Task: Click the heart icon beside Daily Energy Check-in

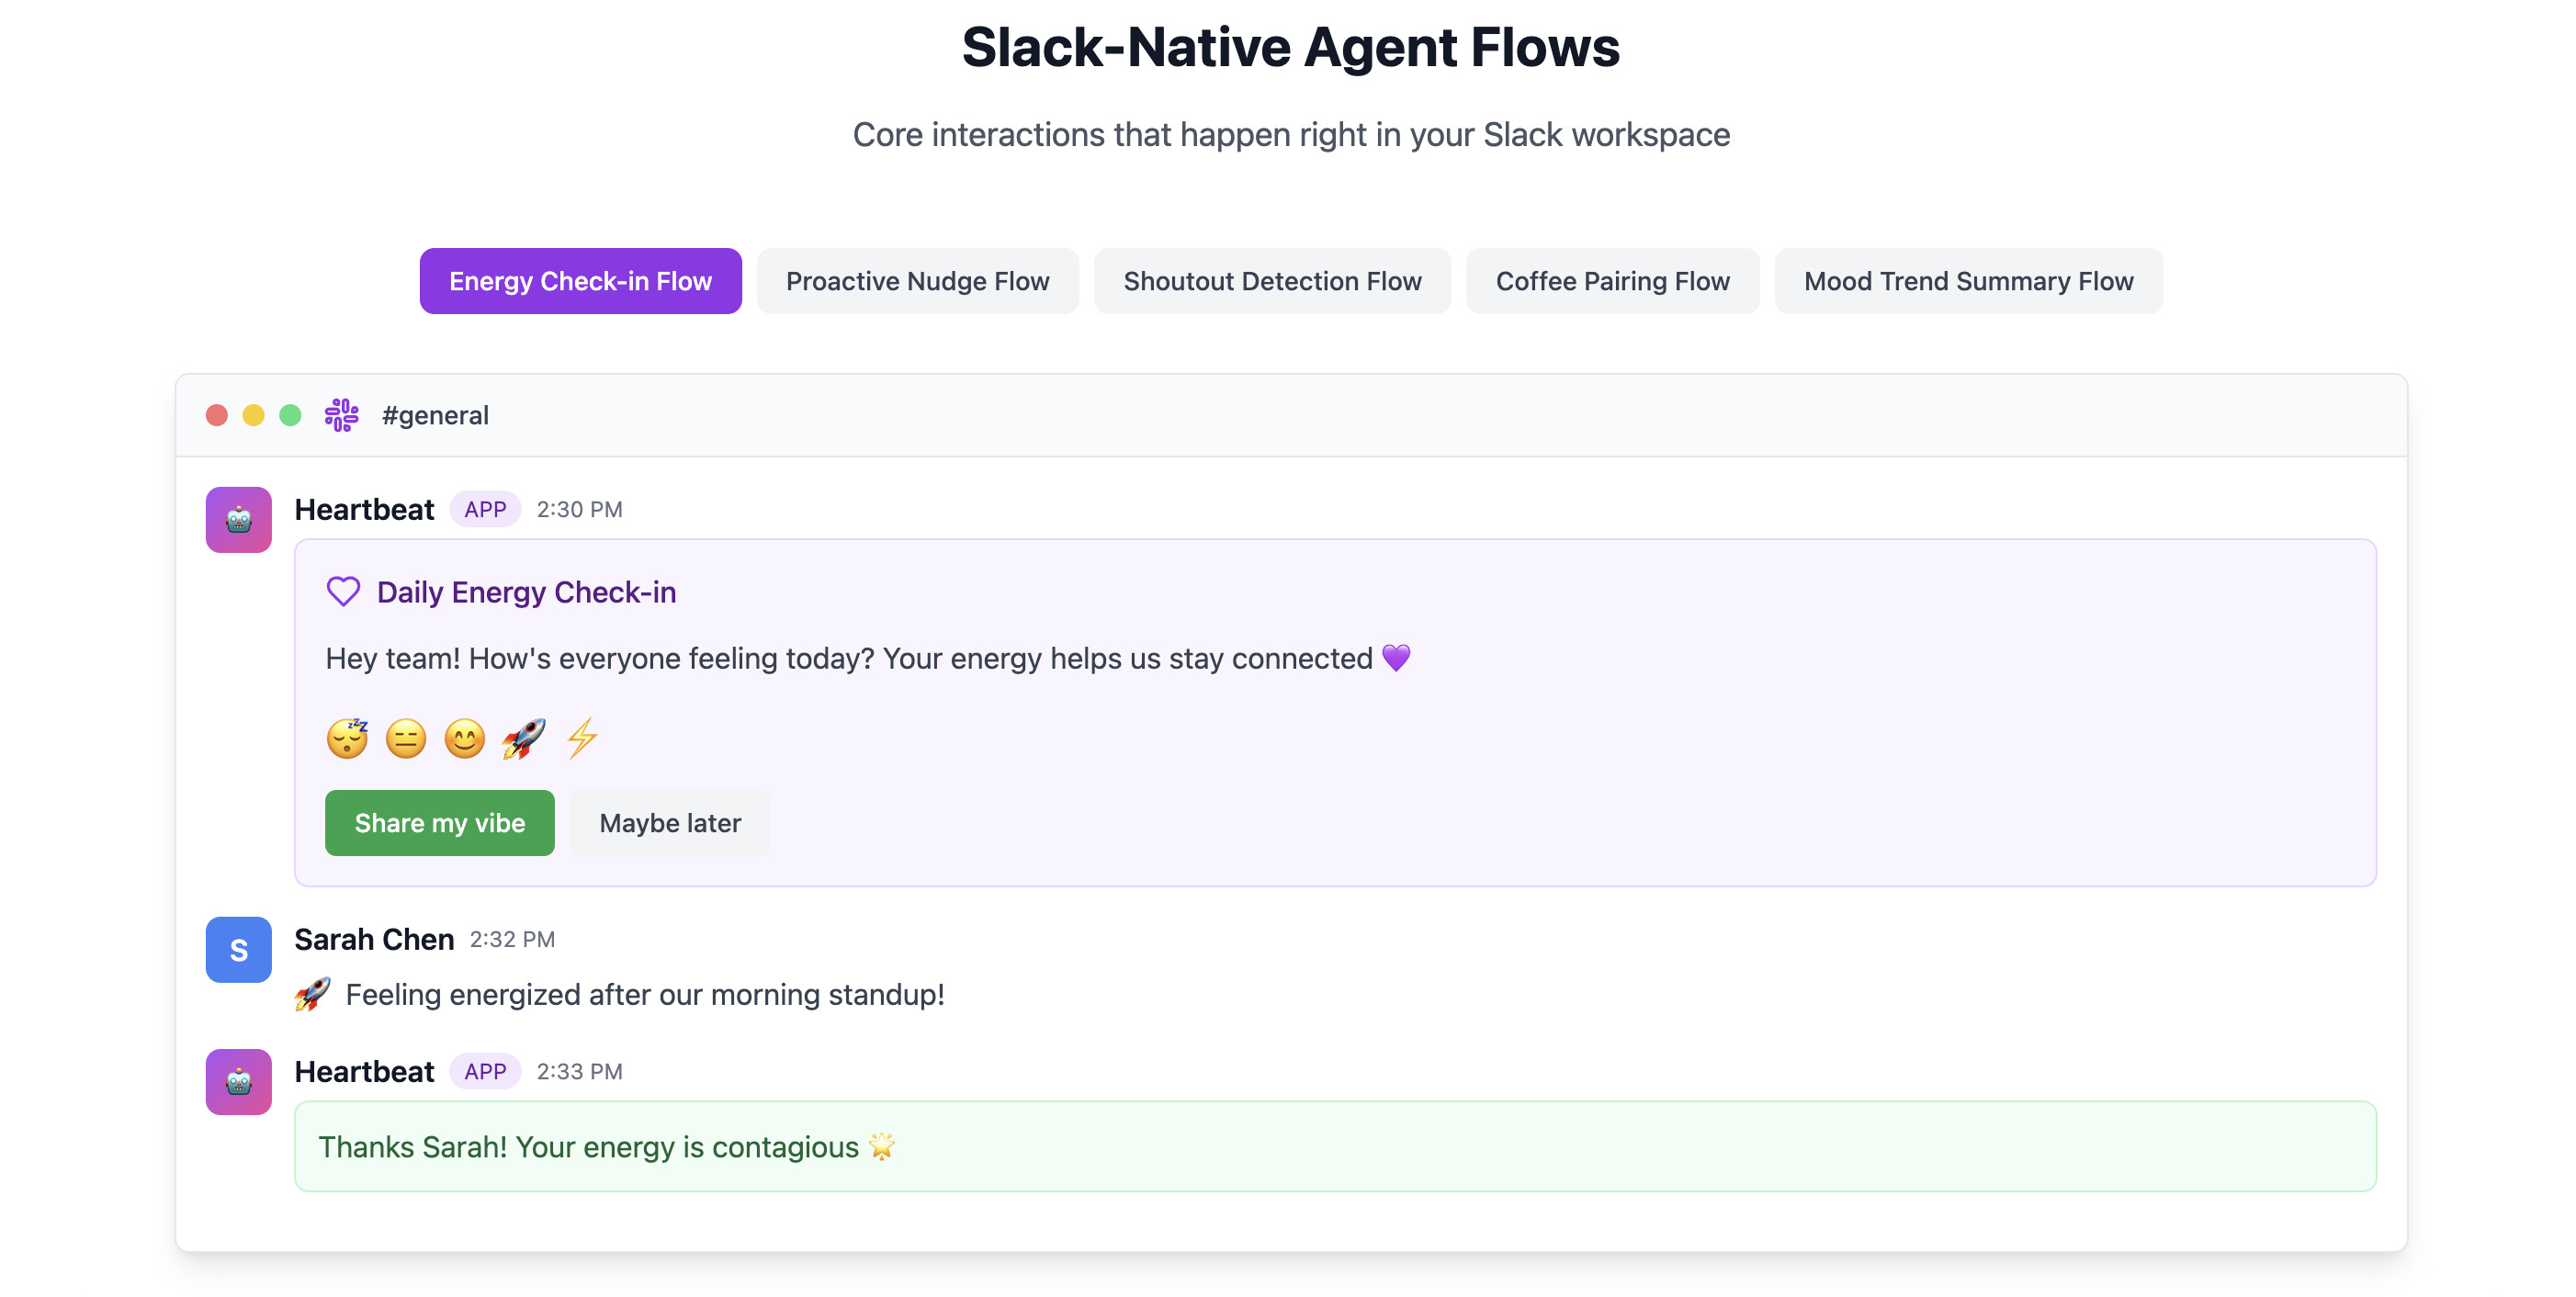Action: (343, 592)
